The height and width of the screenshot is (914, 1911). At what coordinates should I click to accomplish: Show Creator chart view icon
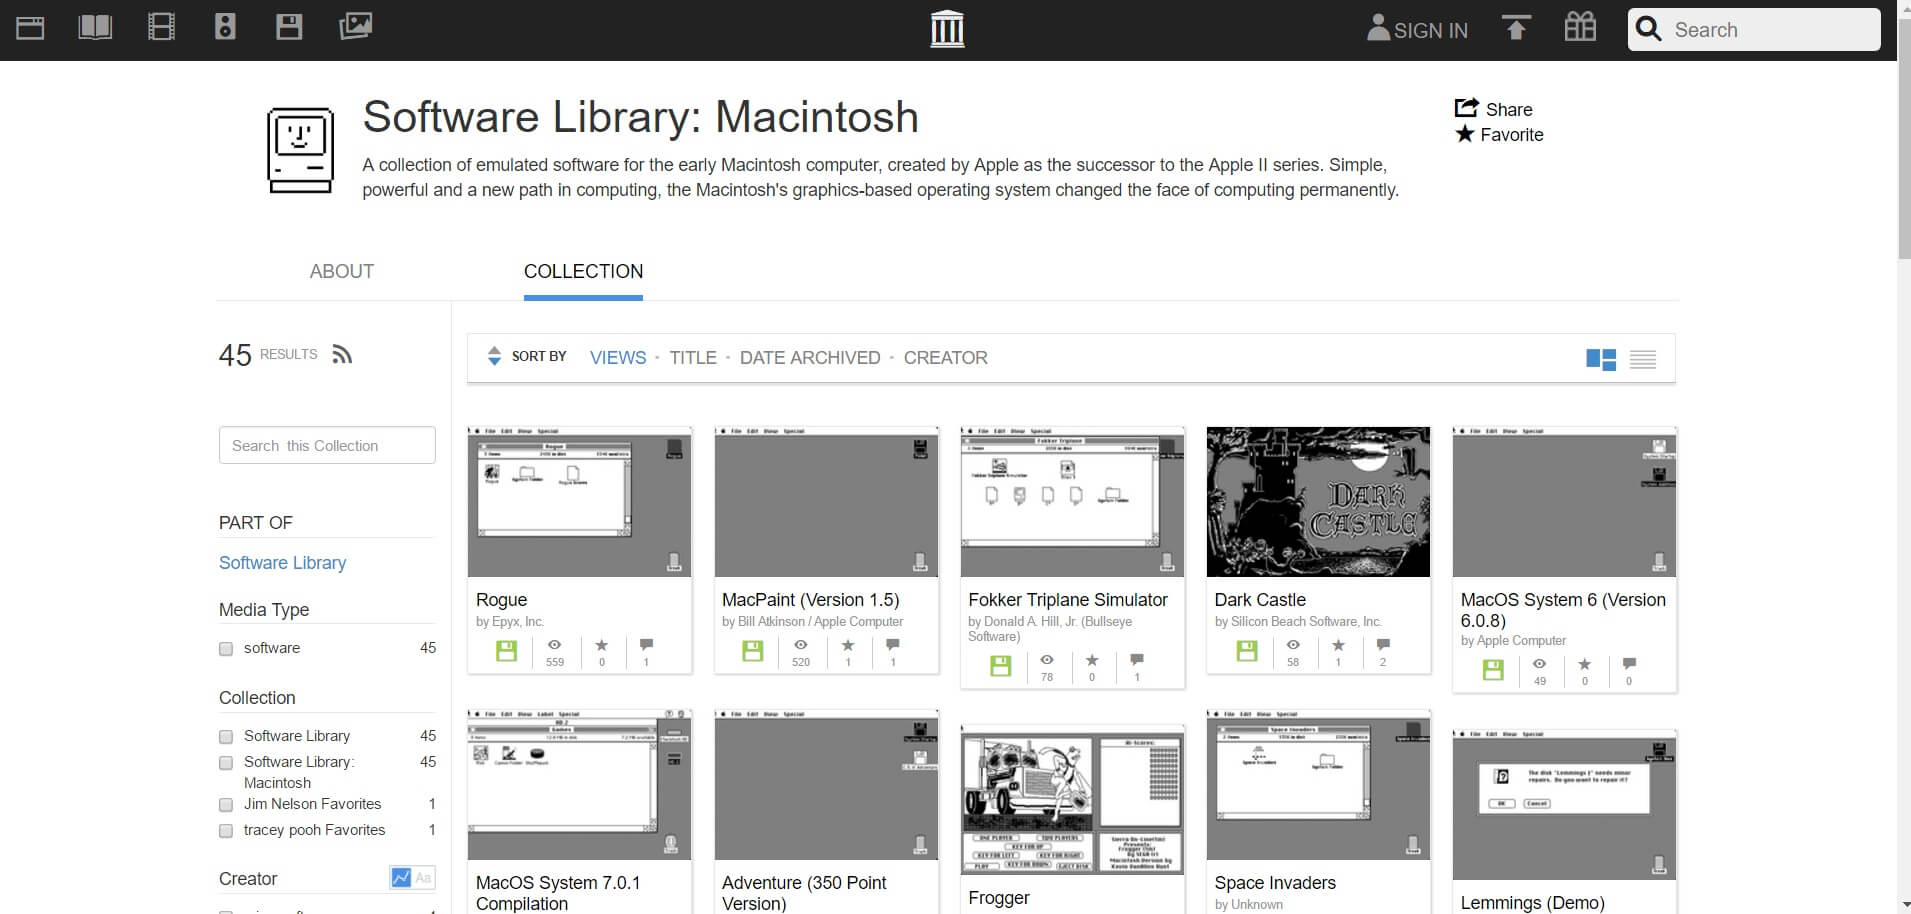[401, 878]
